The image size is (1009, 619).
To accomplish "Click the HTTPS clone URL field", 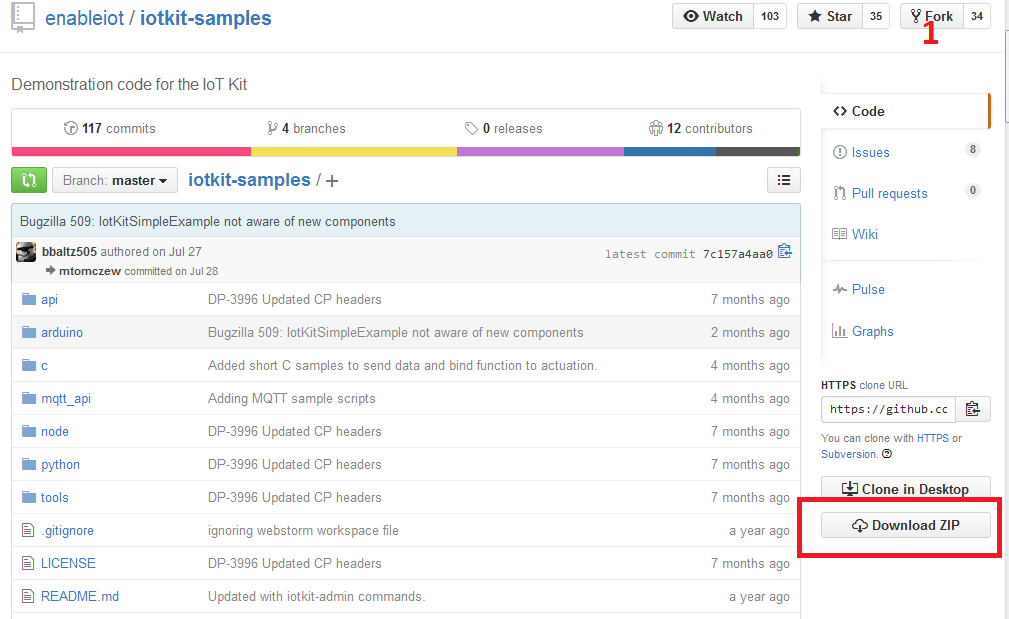I will pos(888,409).
